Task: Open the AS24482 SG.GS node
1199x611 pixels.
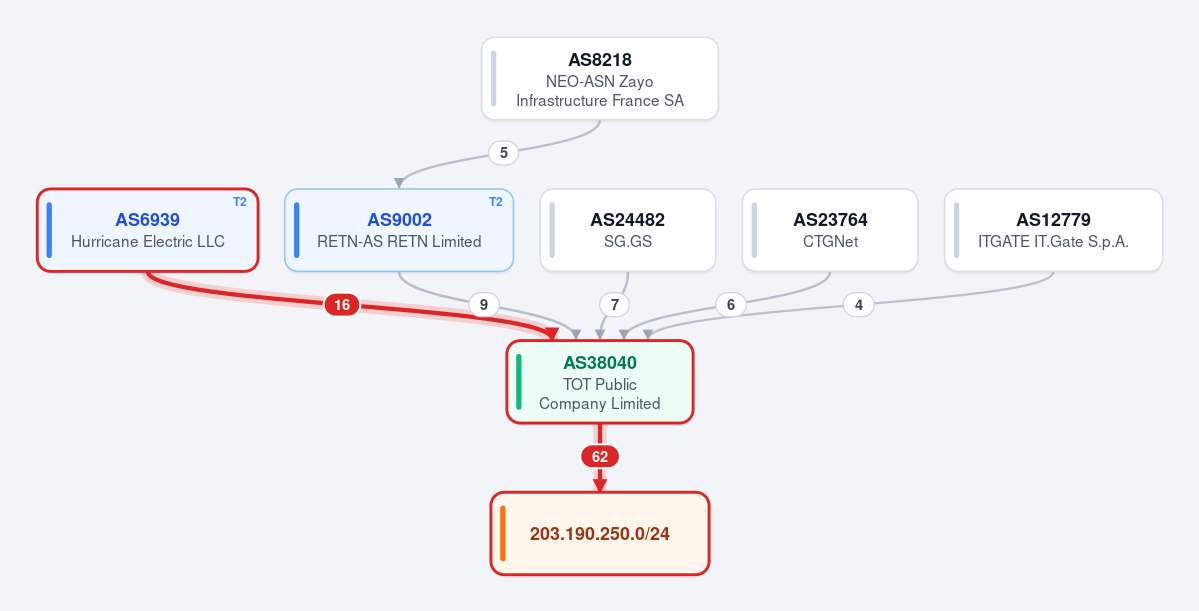Action: pyautogui.click(x=628, y=230)
